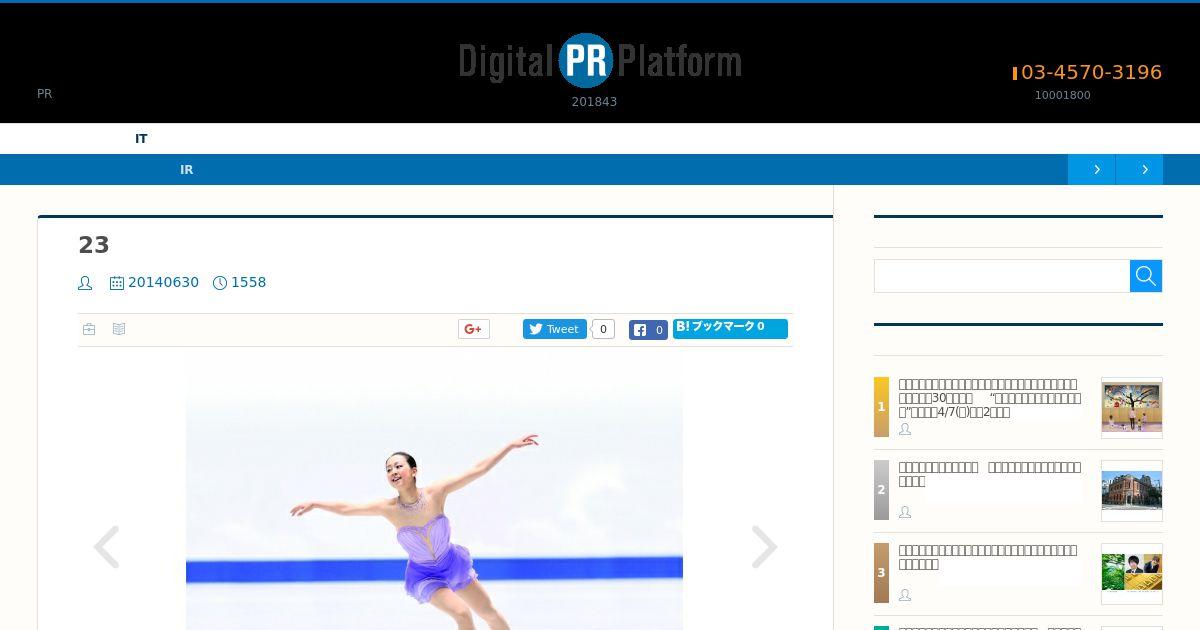Open the IR item in blue bar
1200x630 pixels.
[x=186, y=170]
